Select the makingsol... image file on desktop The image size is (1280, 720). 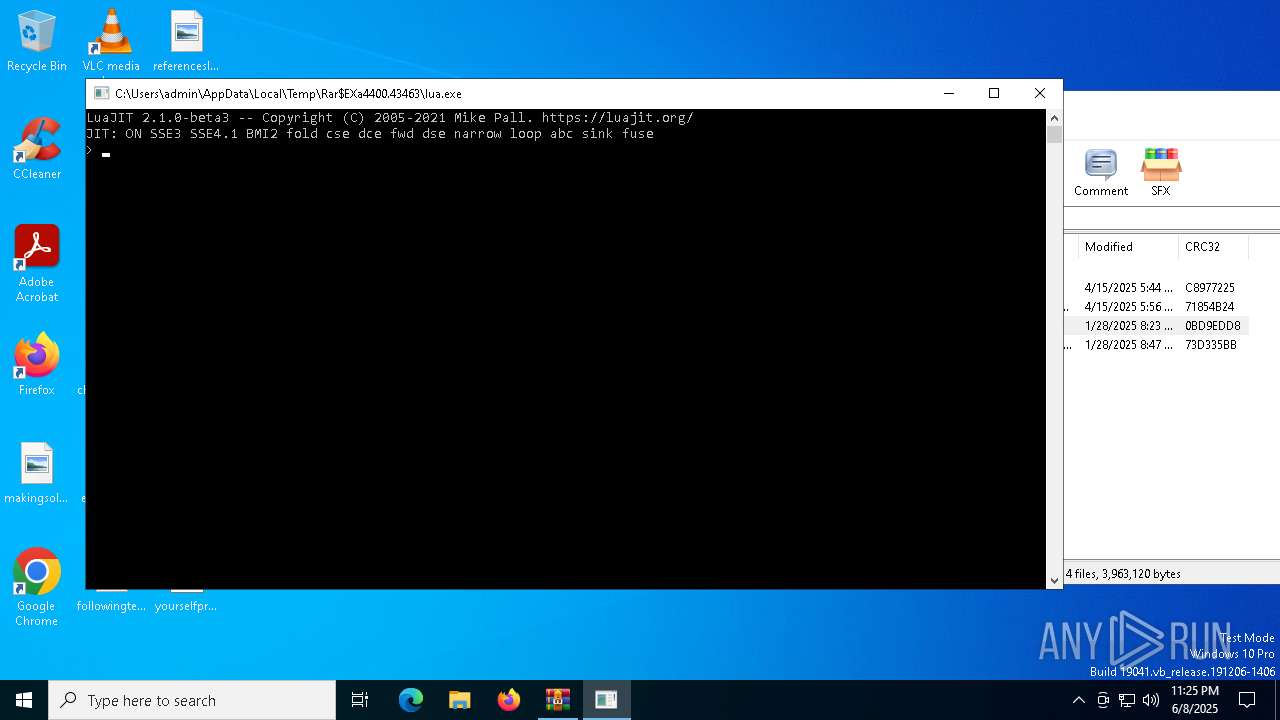[37, 474]
